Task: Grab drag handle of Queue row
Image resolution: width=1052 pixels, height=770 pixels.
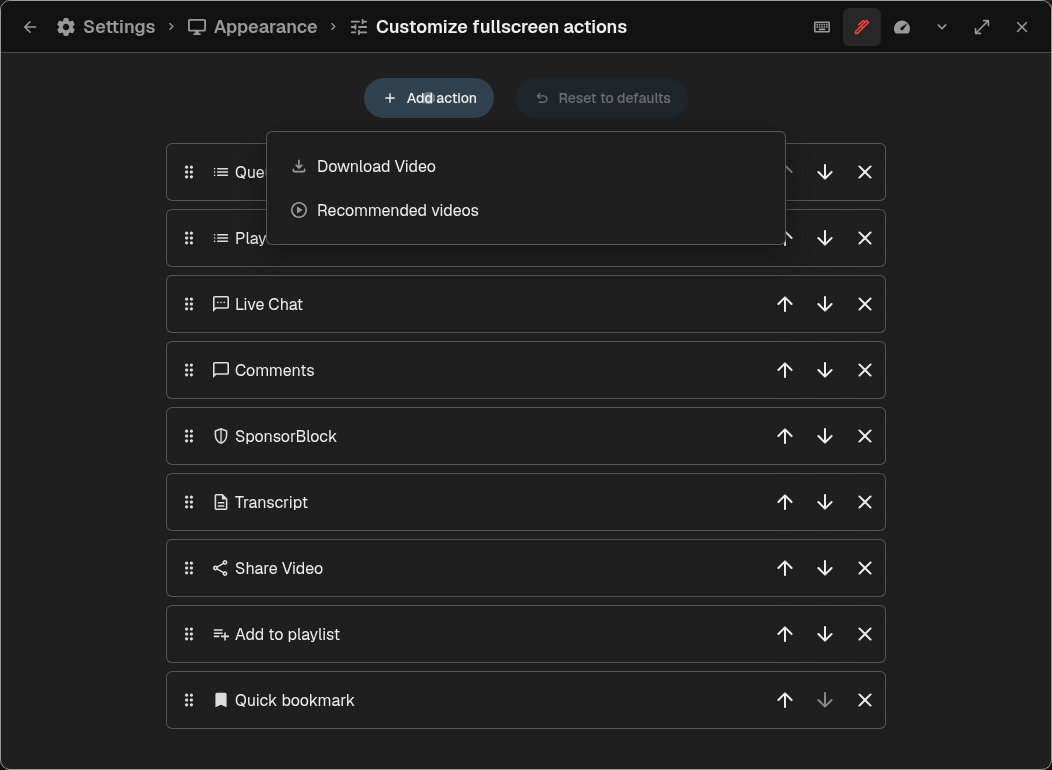Action: [189, 172]
